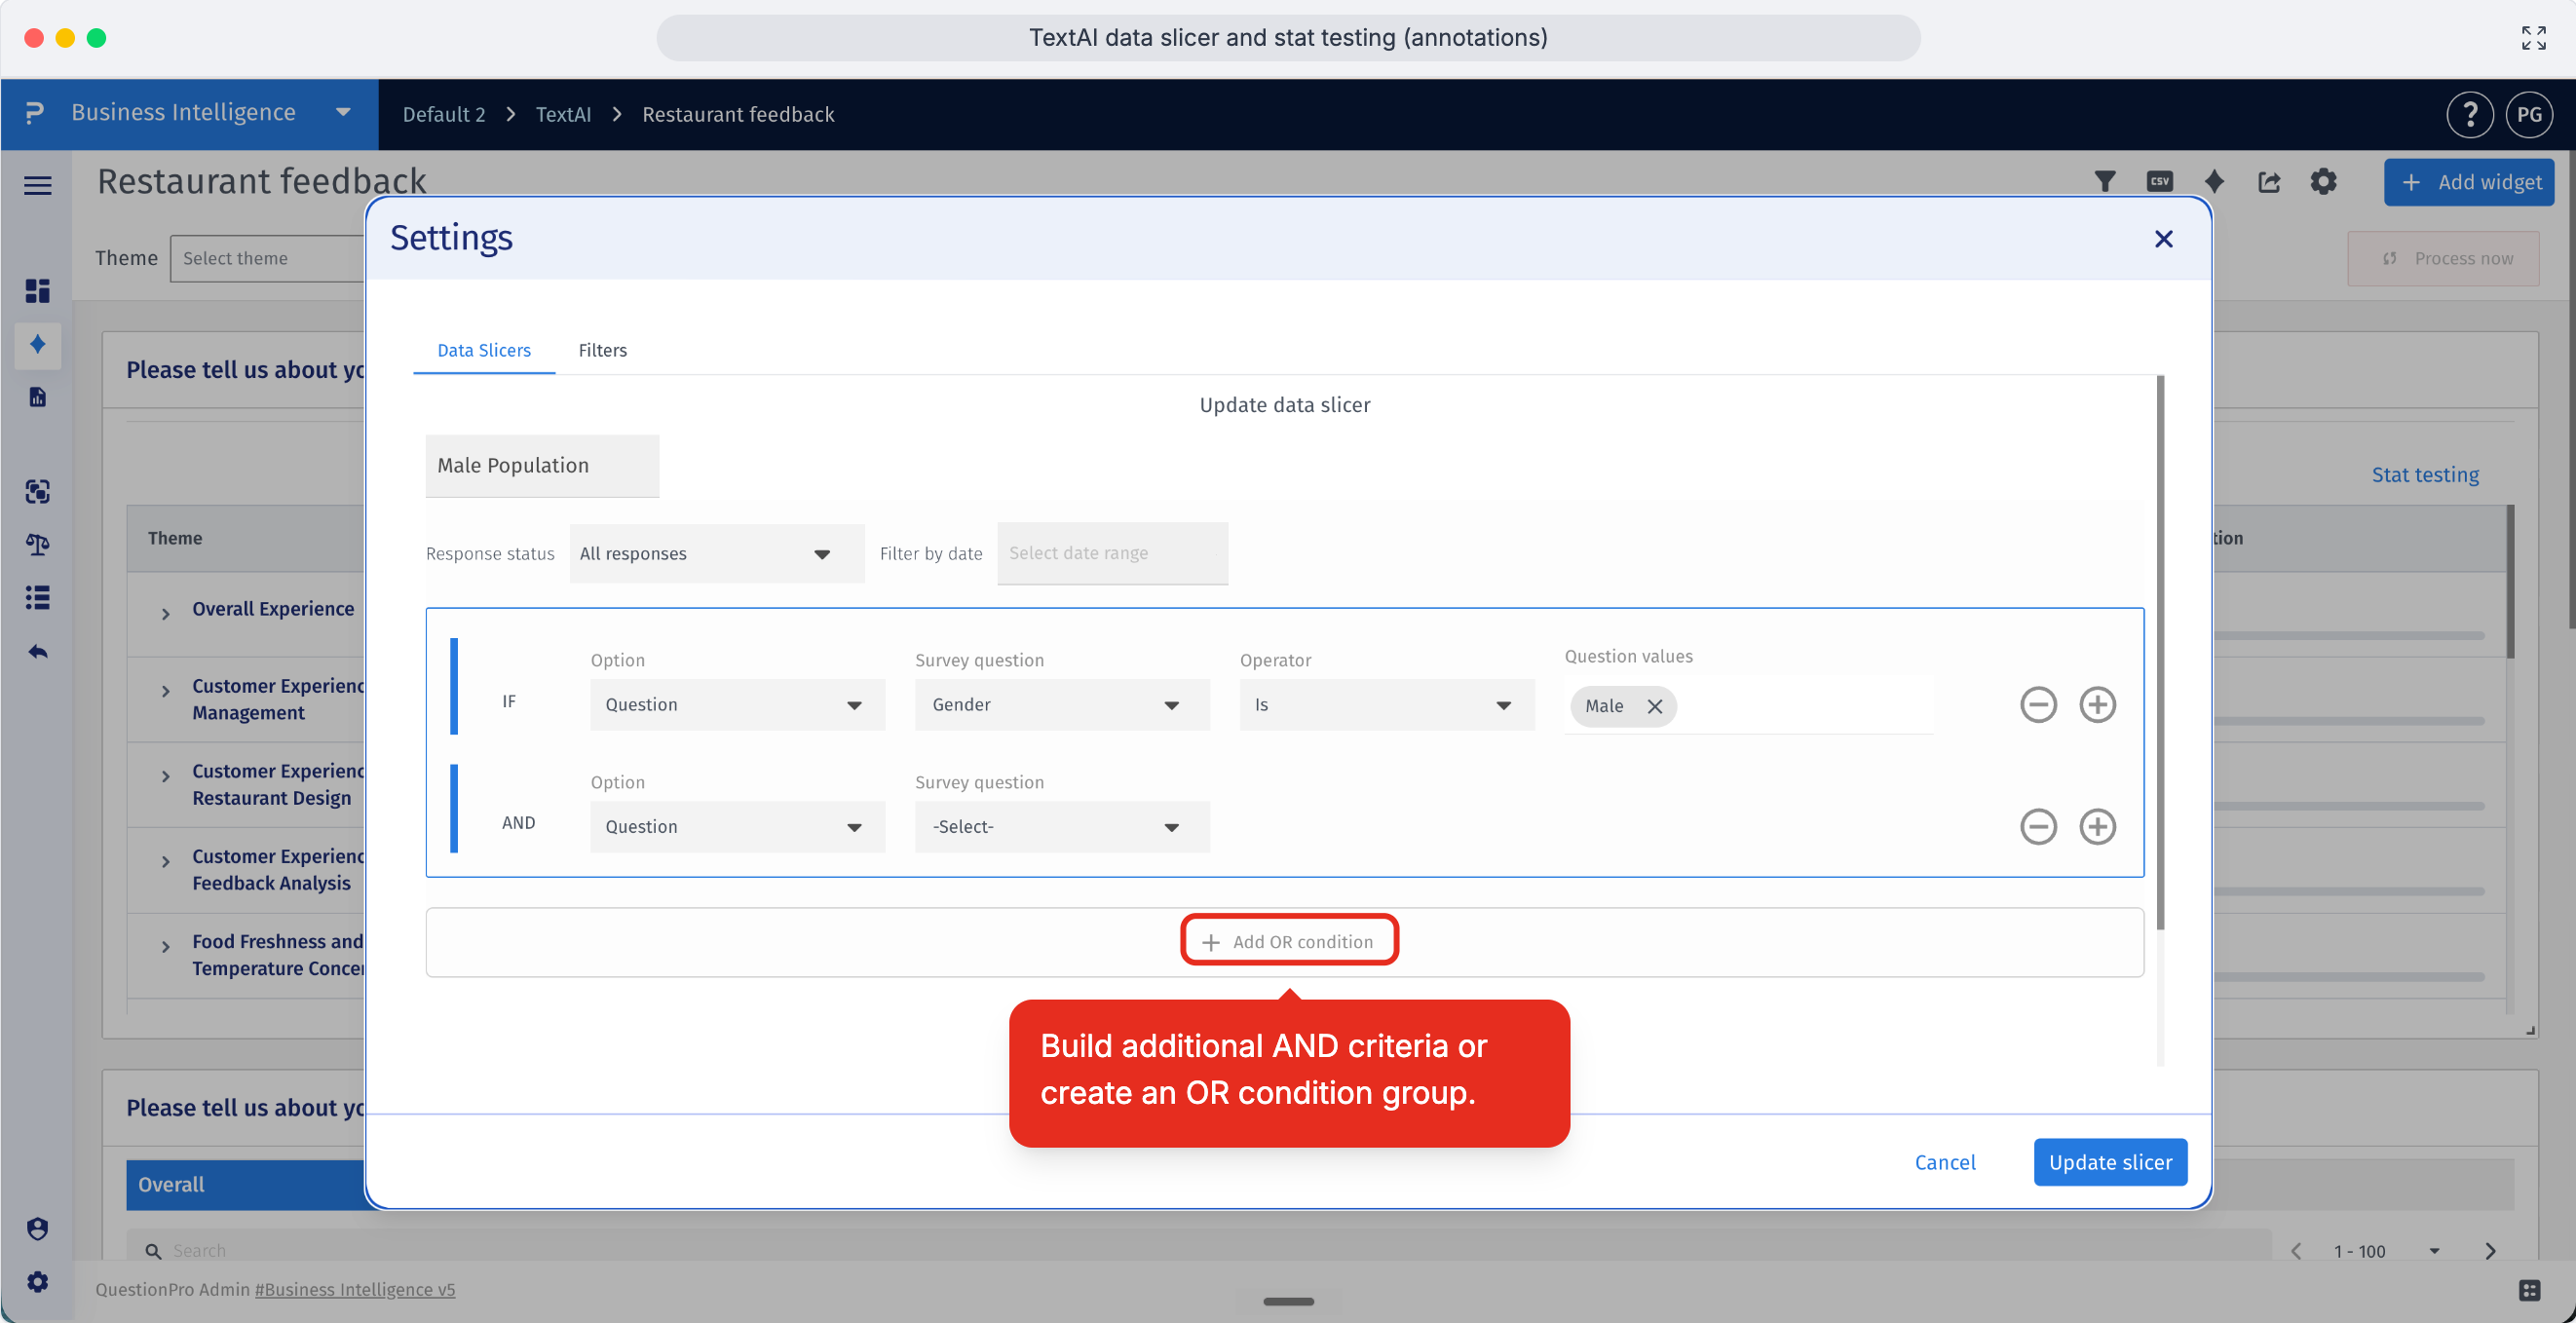This screenshot has width=2576, height=1323.
Task: Open the Stat testing link
Action: (x=2425, y=474)
